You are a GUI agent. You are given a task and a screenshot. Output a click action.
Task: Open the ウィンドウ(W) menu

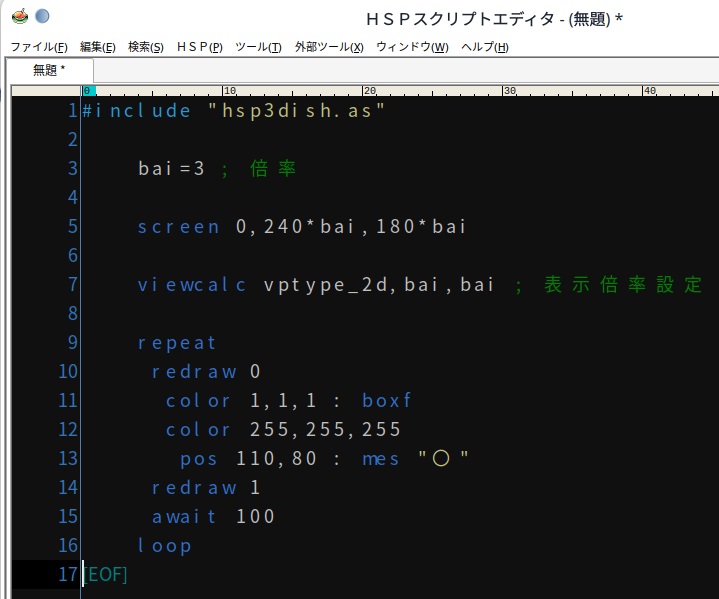pyautogui.click(x=412, y=47)
